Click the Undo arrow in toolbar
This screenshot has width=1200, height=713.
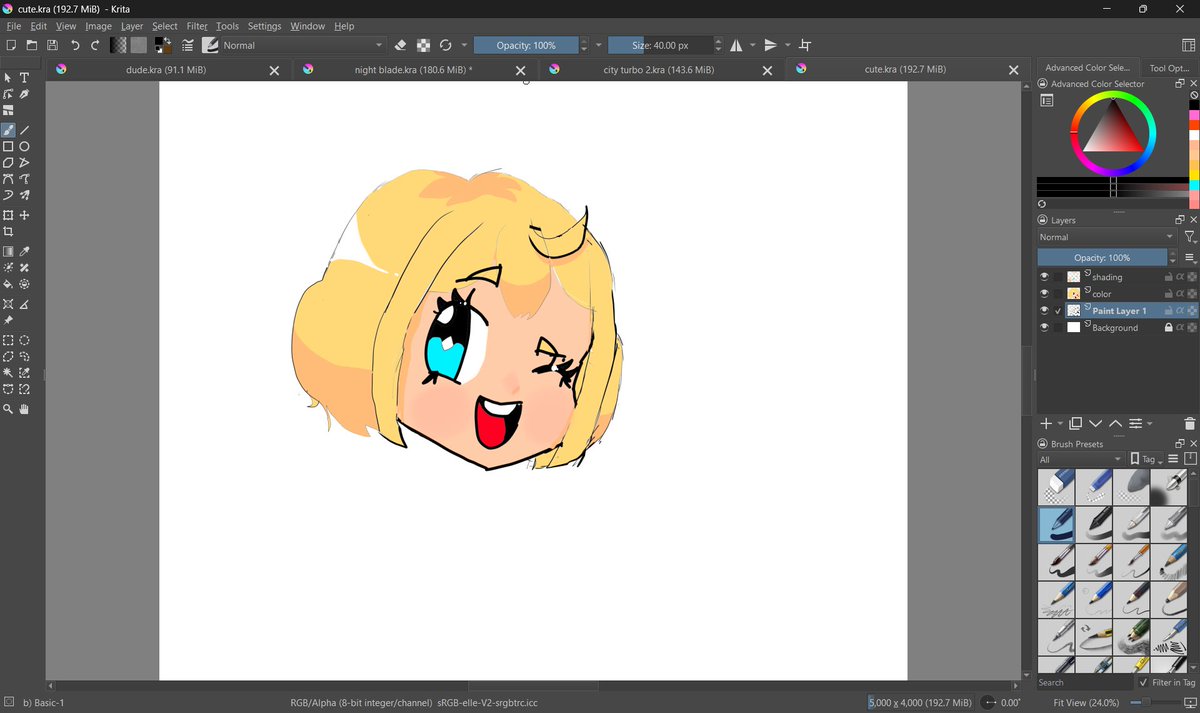tap(75, 45)
